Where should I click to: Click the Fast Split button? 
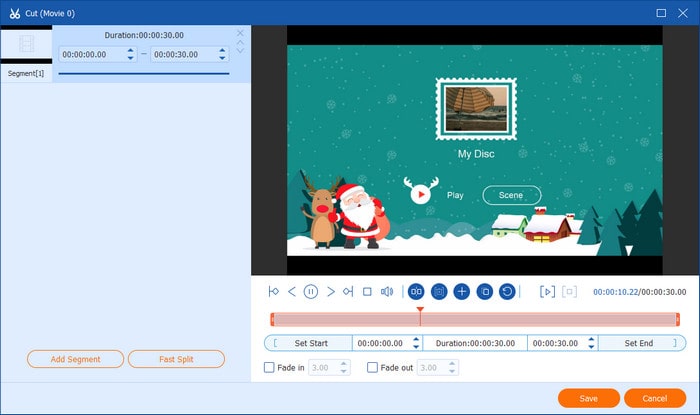click(x=176, y=358)
